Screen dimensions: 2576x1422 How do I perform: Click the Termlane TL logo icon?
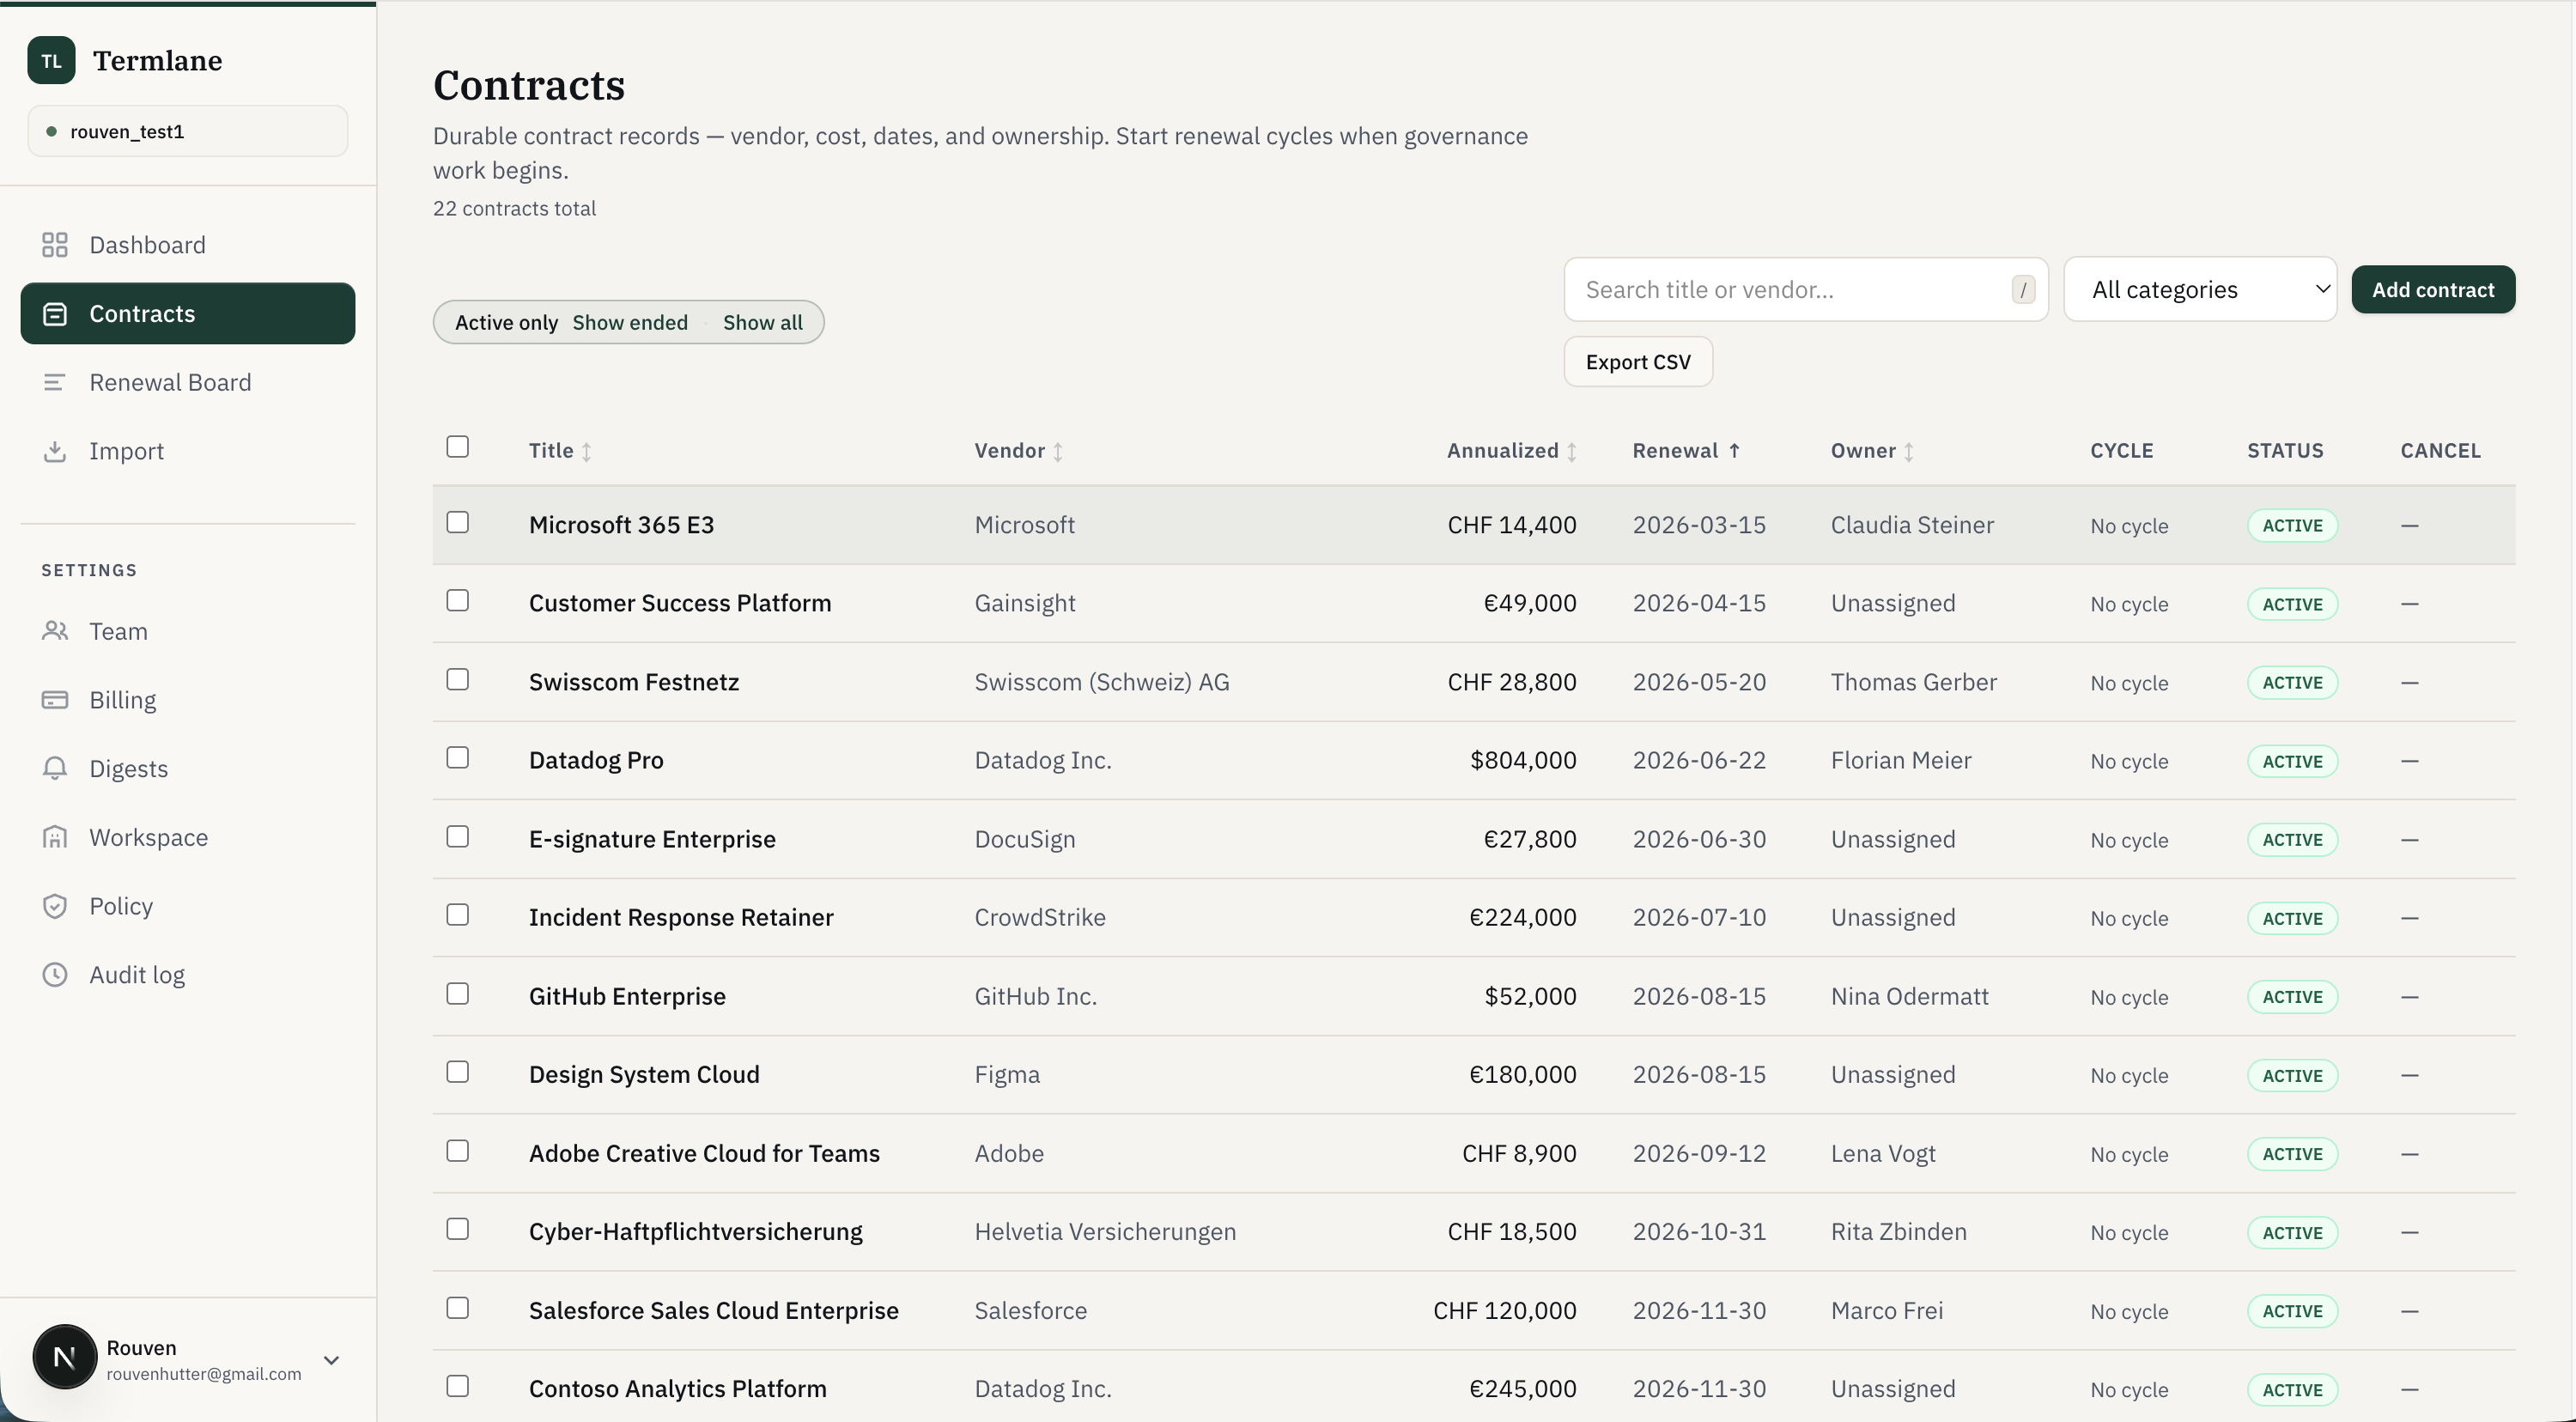coord(51,60)
